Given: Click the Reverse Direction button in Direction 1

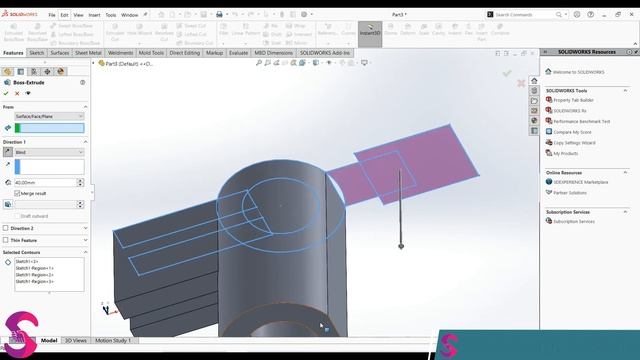Looking at the screenshot, I should pyautogui.click(x=8, y=152).
